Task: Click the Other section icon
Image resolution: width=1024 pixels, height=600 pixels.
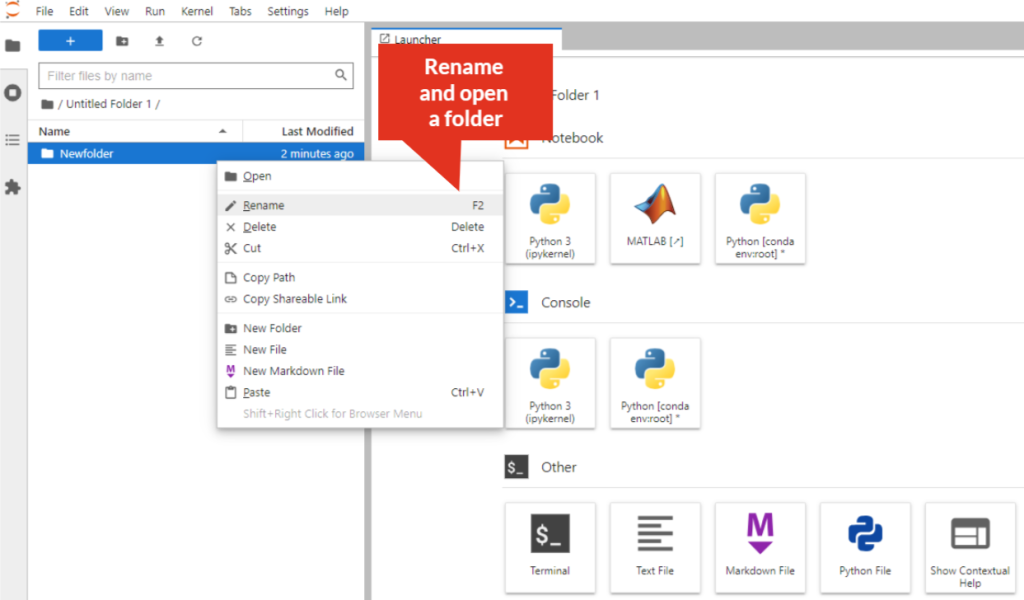Action: click(x=517, y=467)
